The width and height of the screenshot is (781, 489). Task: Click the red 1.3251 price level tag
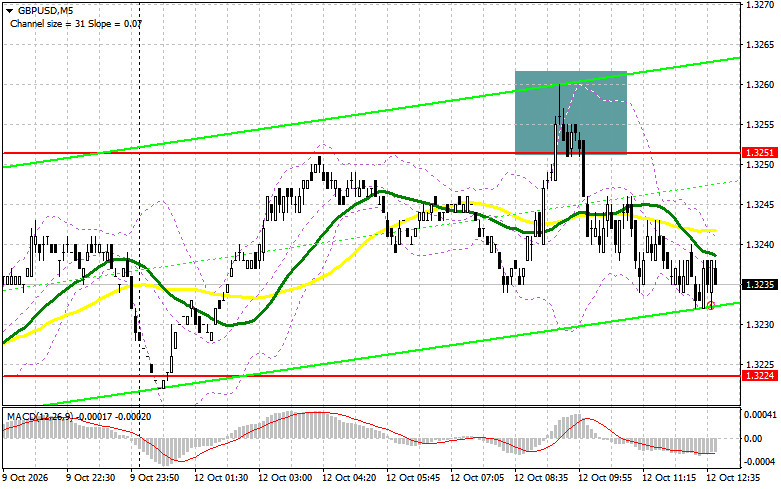(760, 152)
